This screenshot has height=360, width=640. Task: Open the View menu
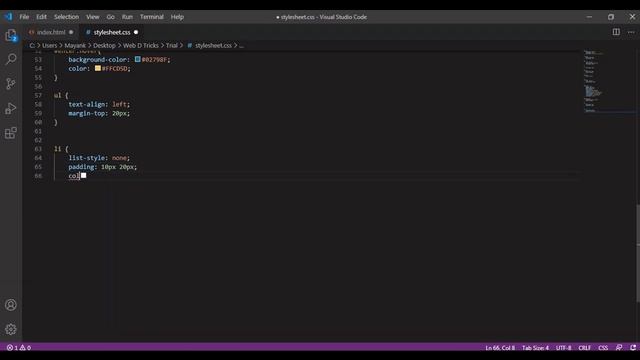(93, 17)
